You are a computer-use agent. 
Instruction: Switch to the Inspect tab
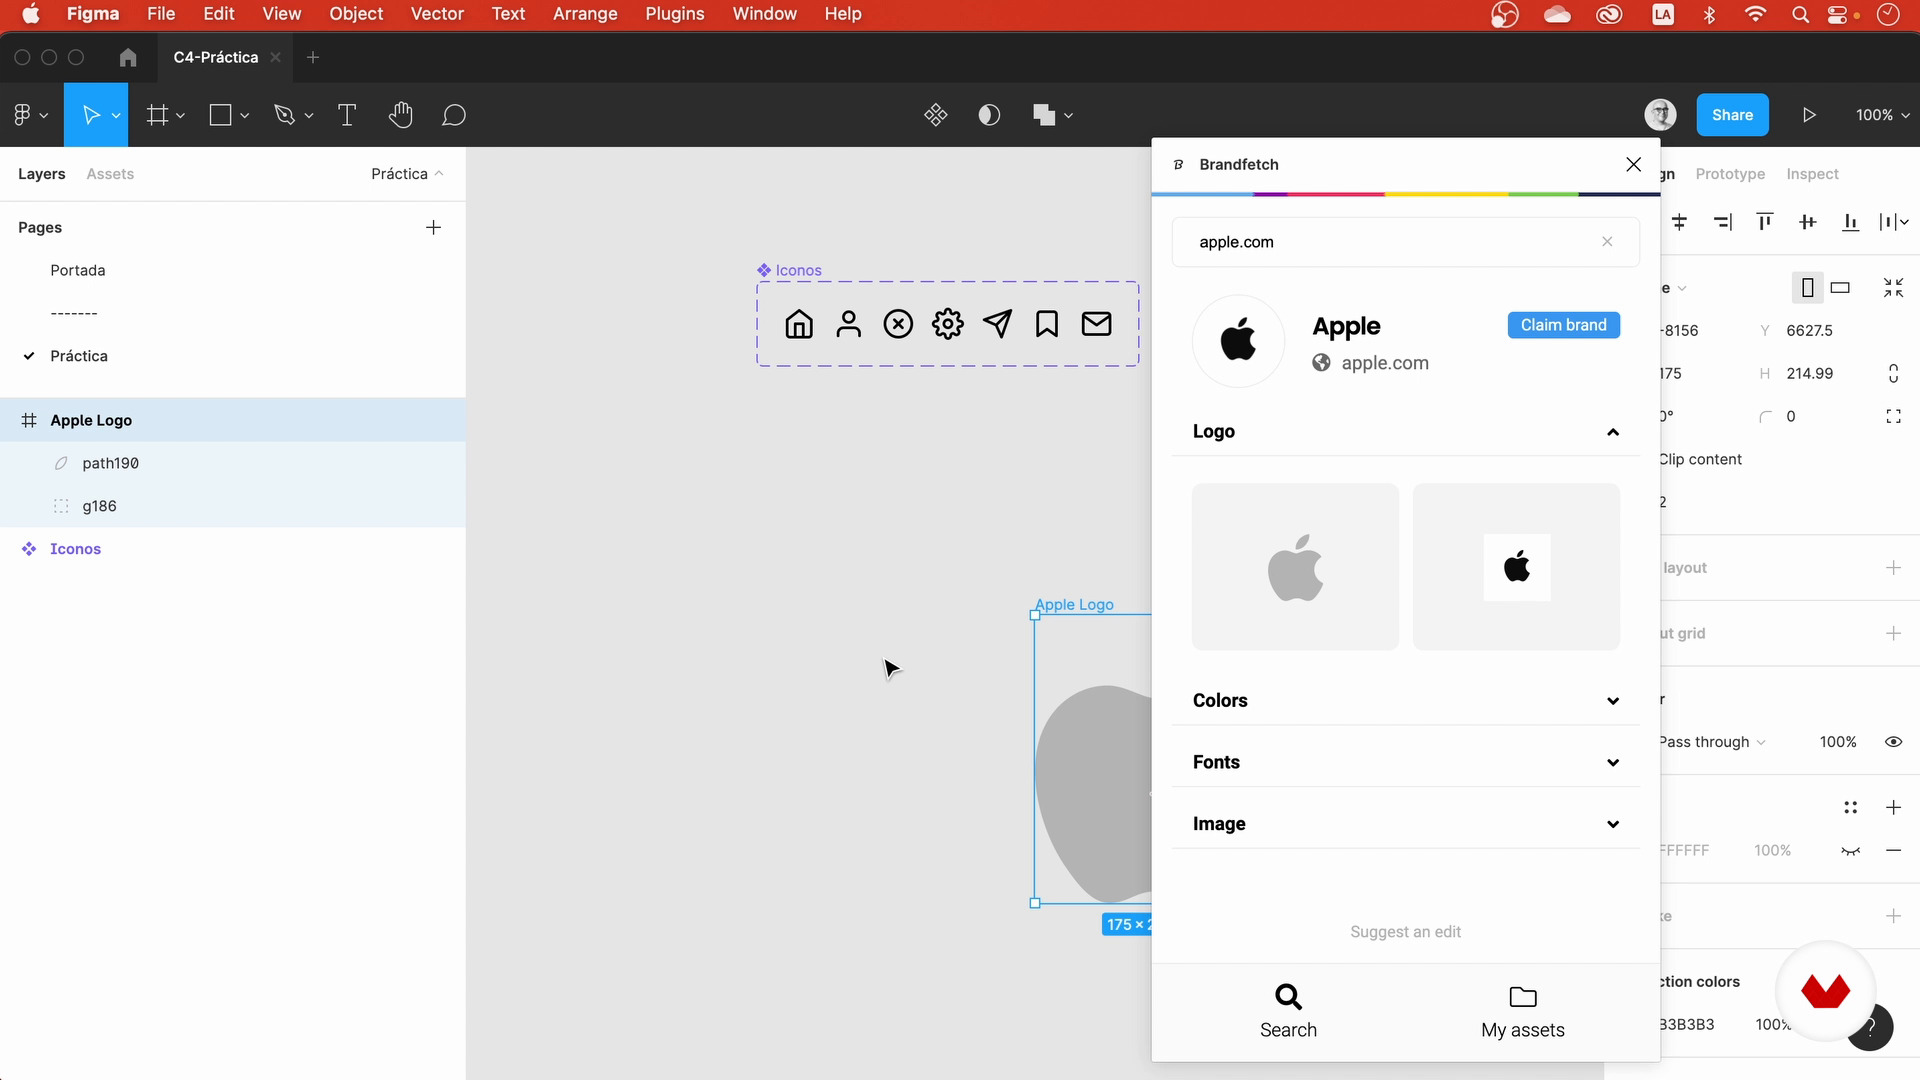[1812, 174]
